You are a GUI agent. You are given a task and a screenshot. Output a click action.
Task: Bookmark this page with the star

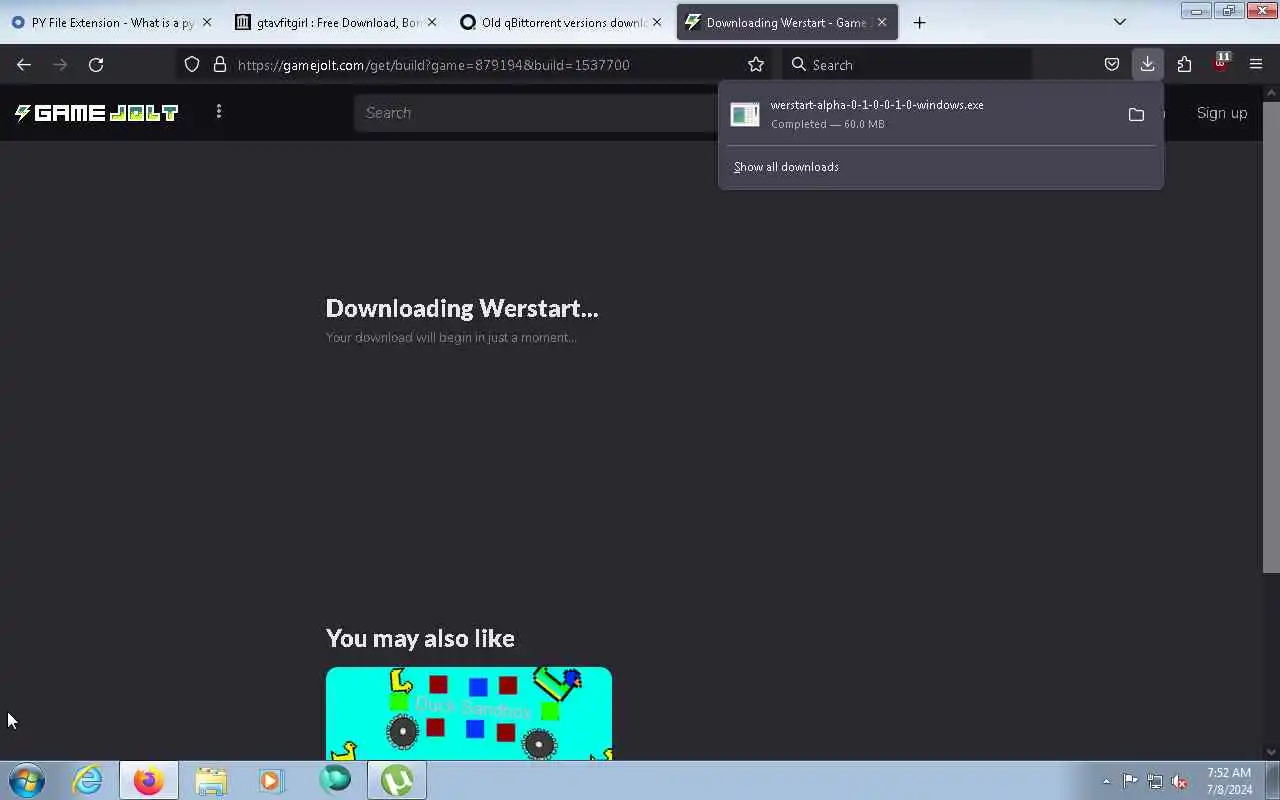756,65
